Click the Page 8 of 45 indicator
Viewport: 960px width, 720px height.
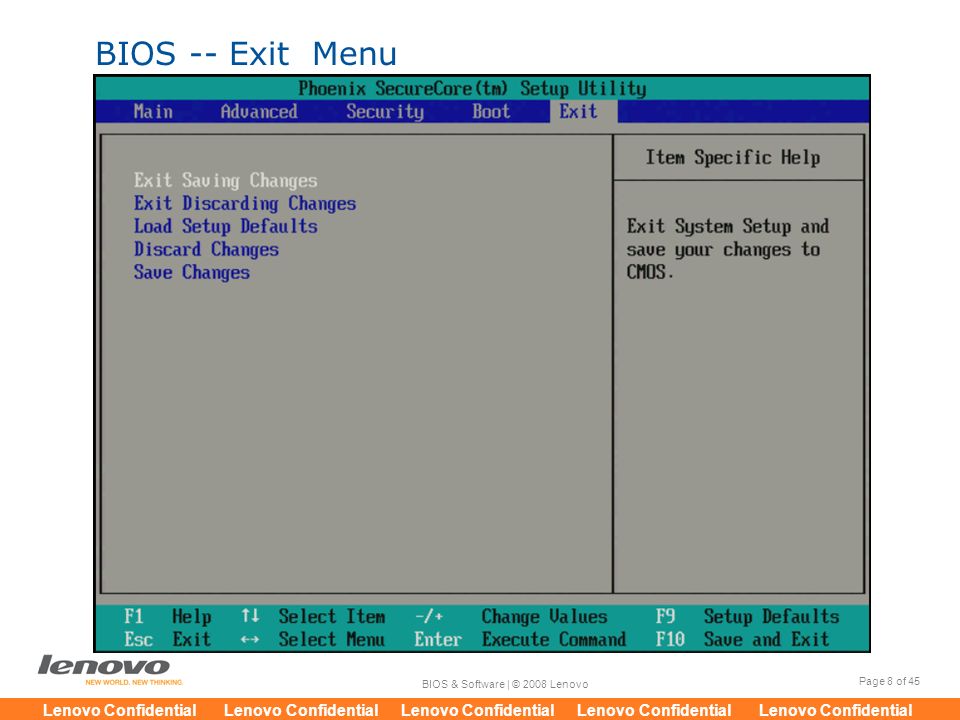[x=889, y=681]
